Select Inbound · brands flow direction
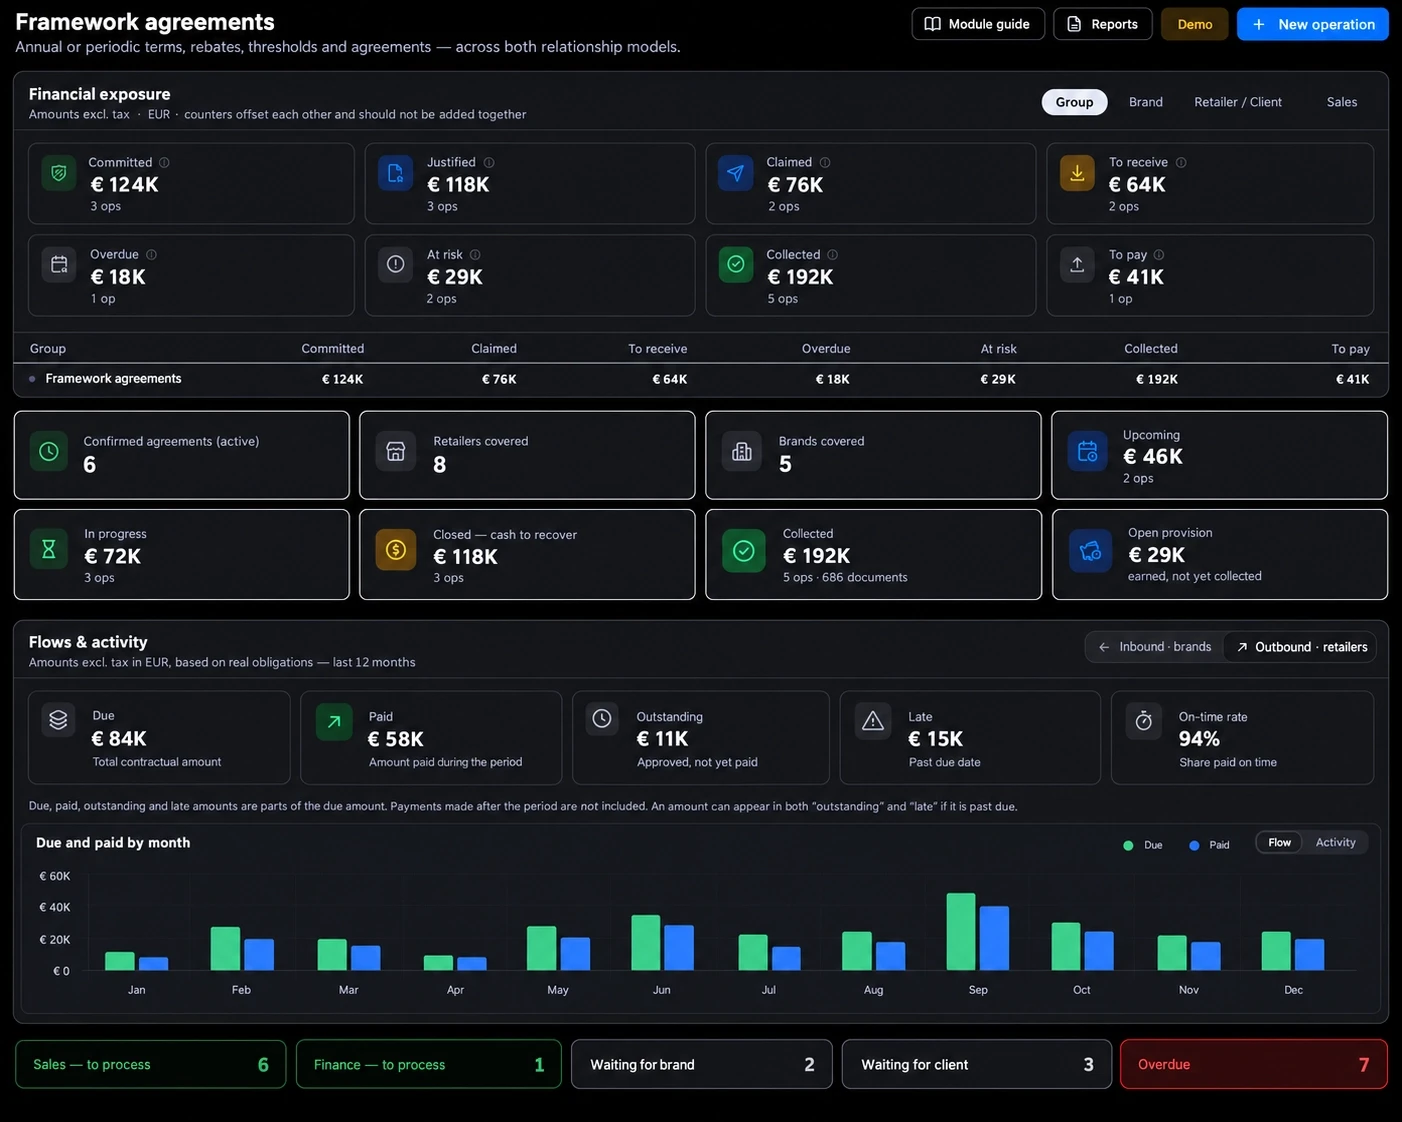 (1155, 647)
